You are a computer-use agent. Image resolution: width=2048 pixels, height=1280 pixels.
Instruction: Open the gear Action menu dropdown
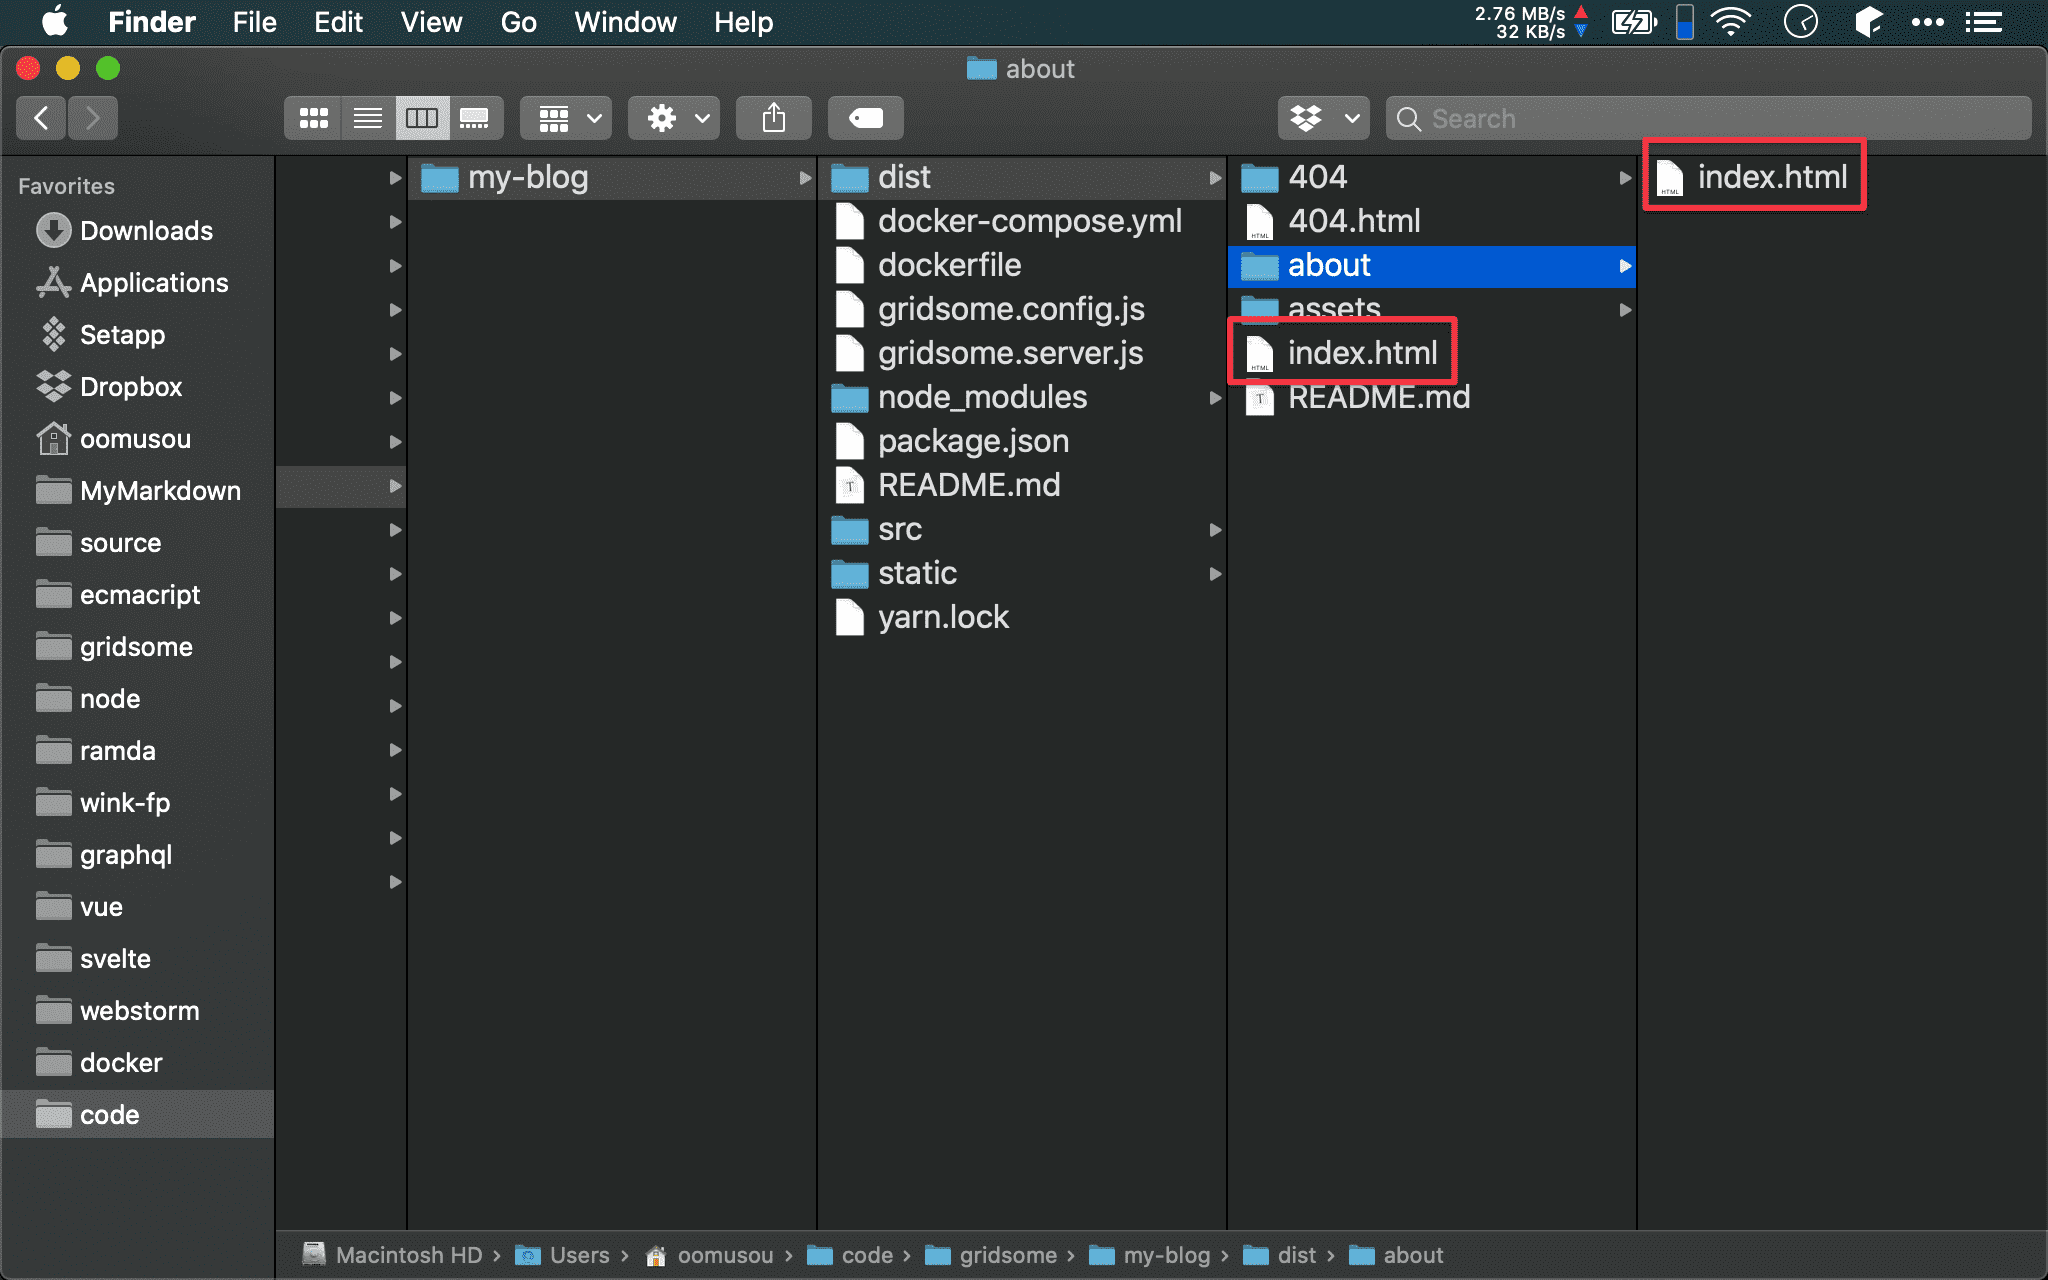click(674, 119)
